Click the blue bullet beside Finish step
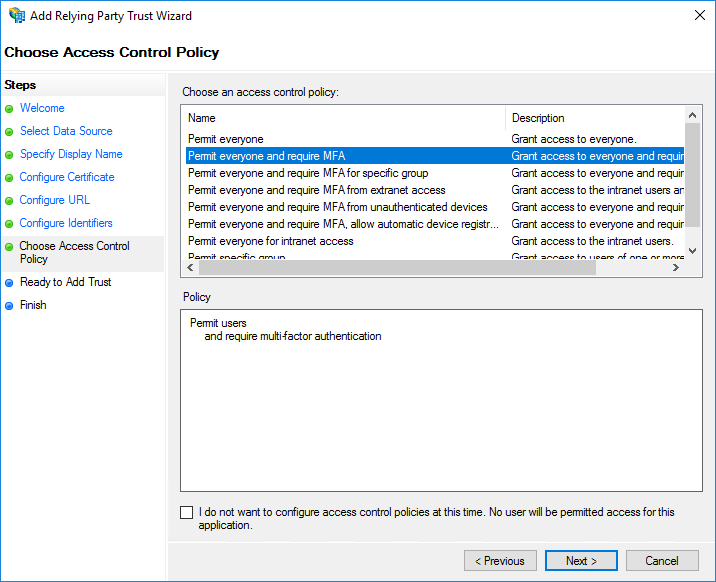This screenshot has width=716, height=582. [9, 306]
